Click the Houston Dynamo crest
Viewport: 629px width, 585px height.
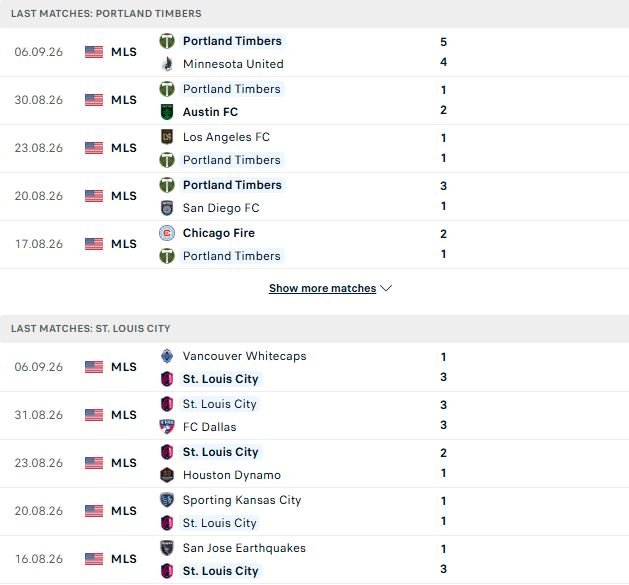pos(167,475)
